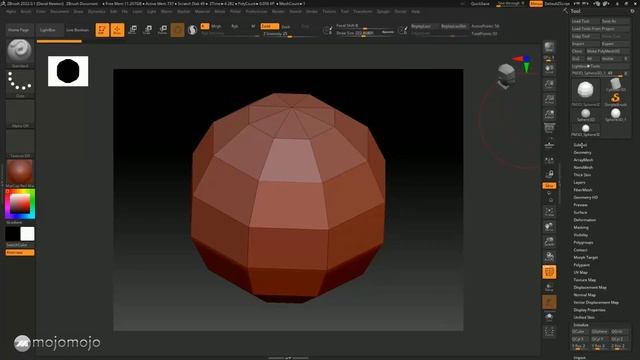This screenshot has height=360, width=640.
Task: Expand the Masking subpalette
Action: [x=581, y=227]
